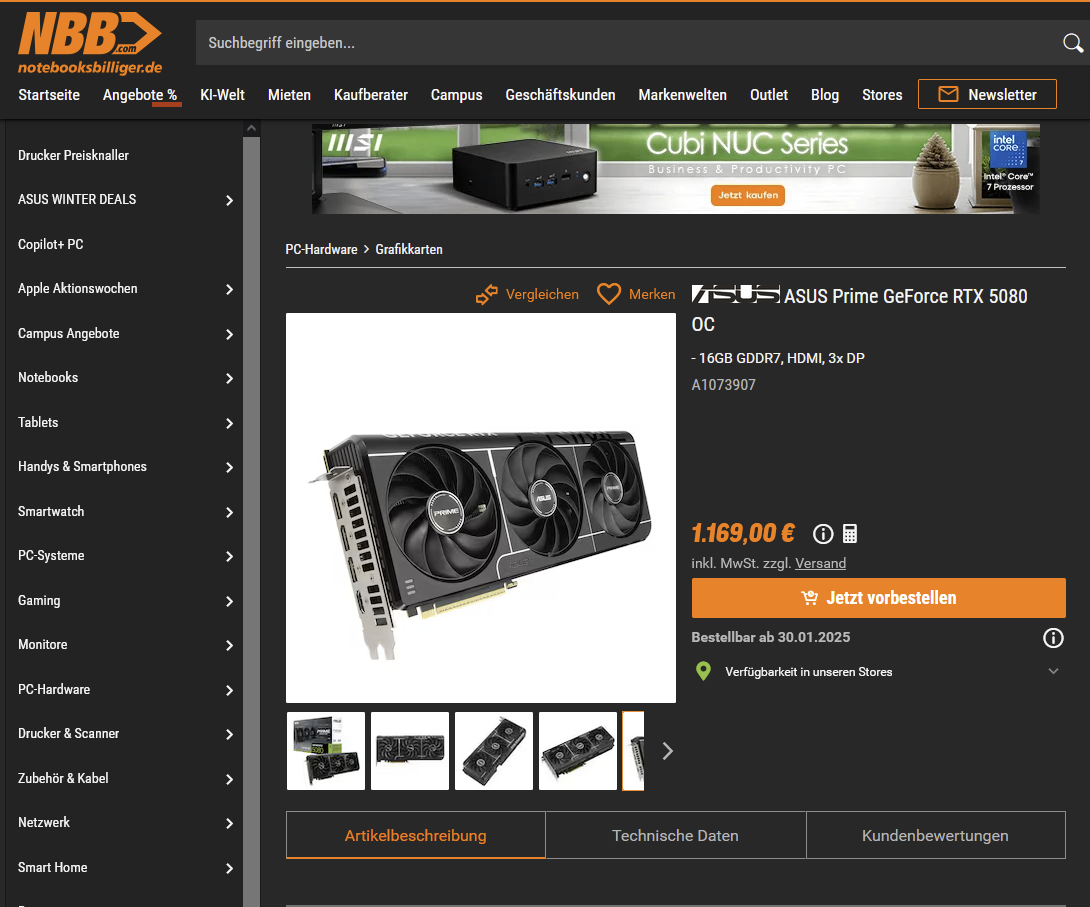Expand Drucker & Scanner category chevron
Screen dimensions: 1090x907
pyautogui.click(x=229, y=734)
